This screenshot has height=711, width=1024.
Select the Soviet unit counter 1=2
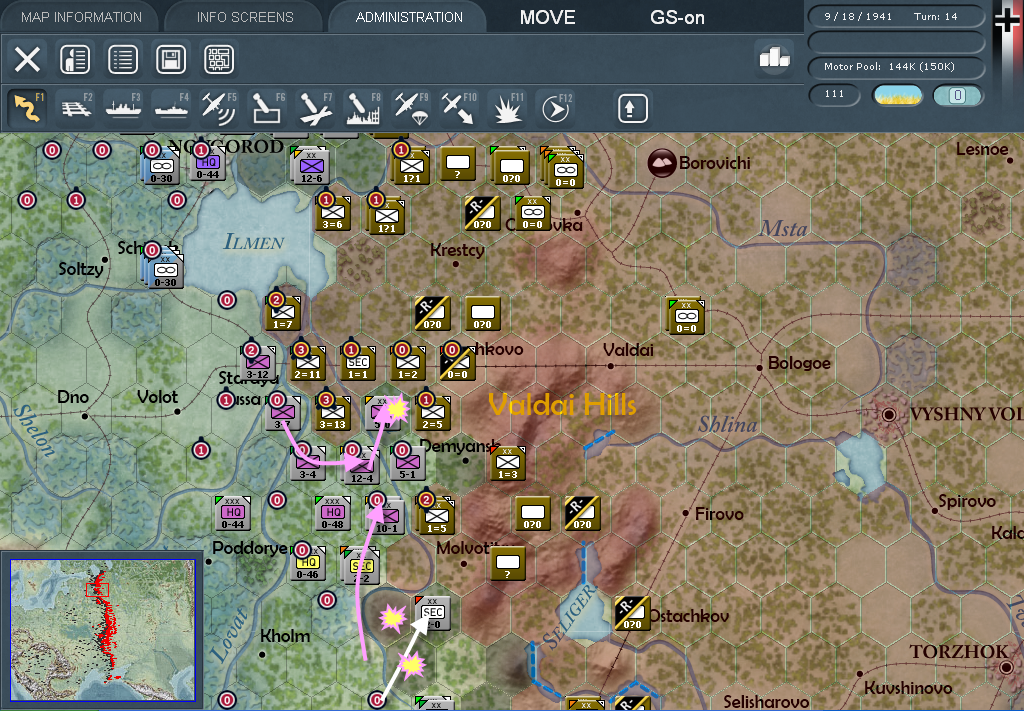click(408, 363)
